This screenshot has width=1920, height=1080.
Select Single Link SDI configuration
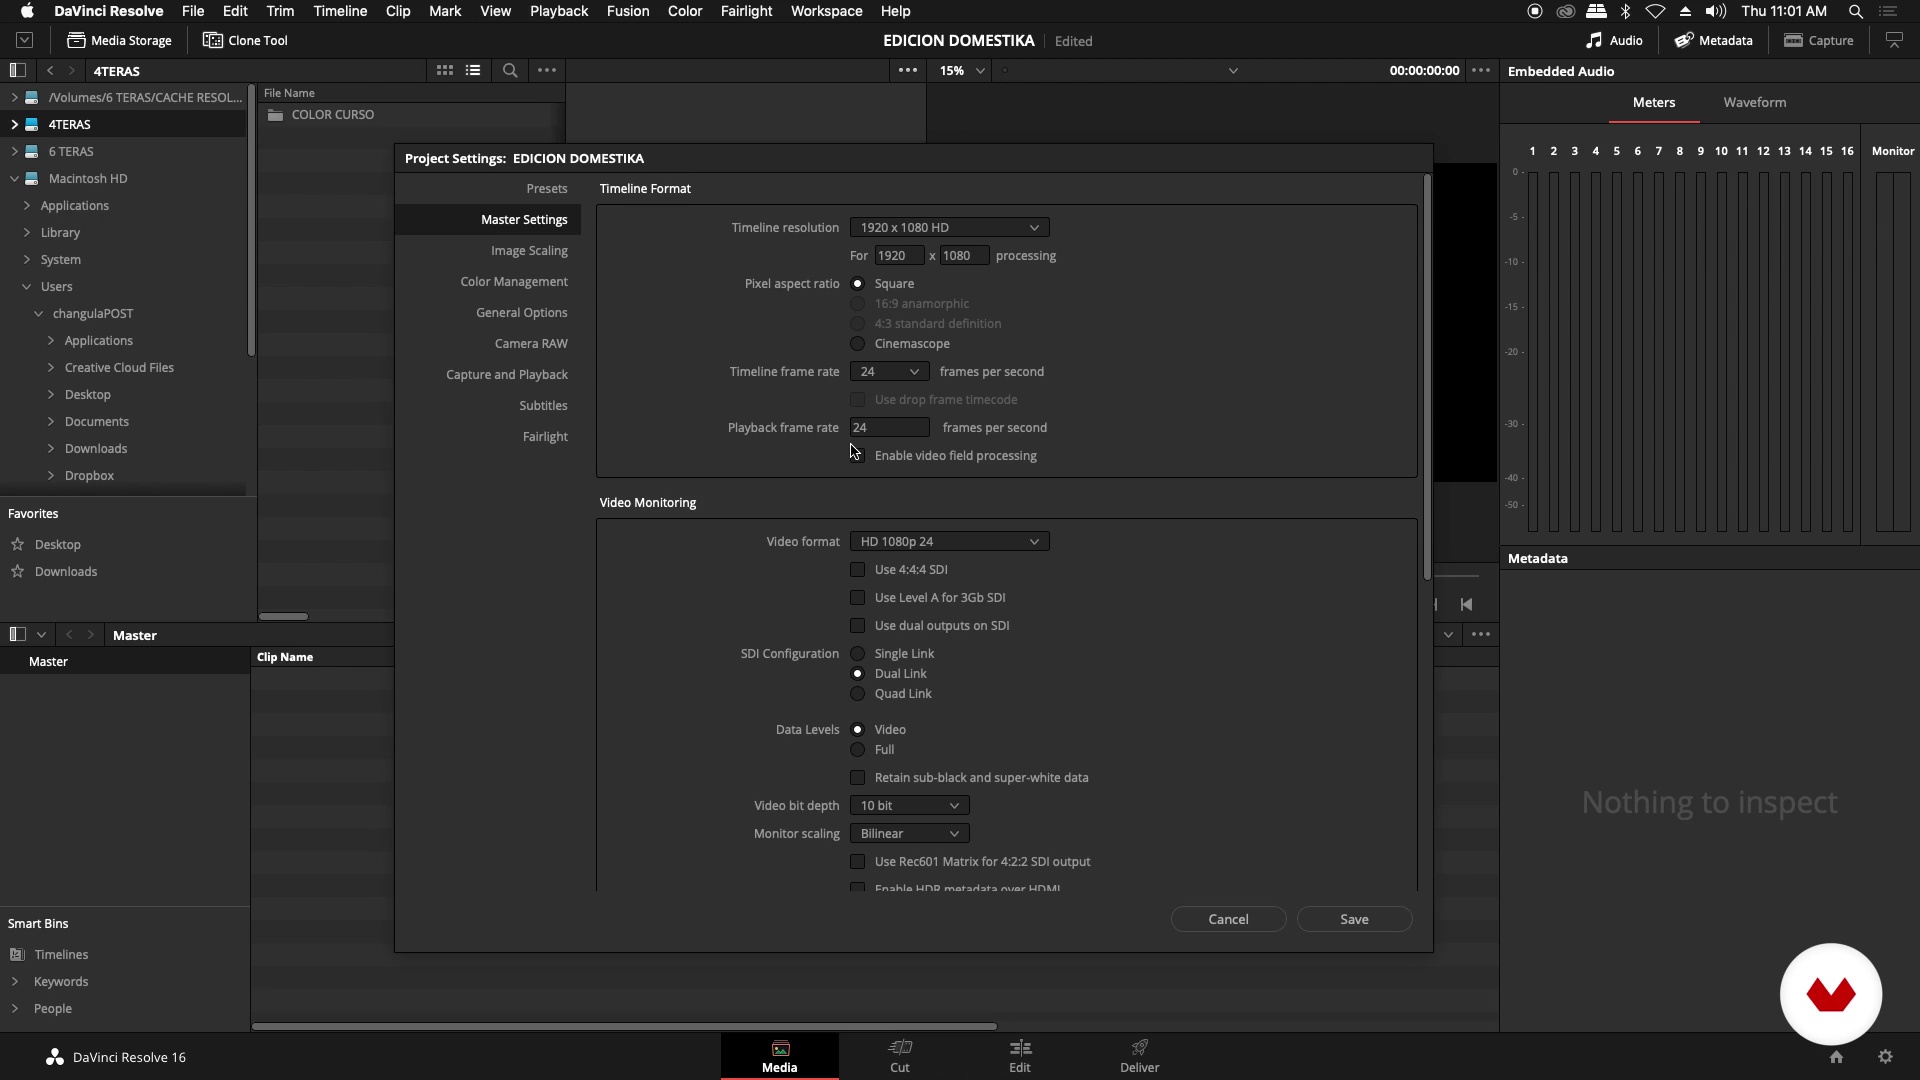[857, 654]
